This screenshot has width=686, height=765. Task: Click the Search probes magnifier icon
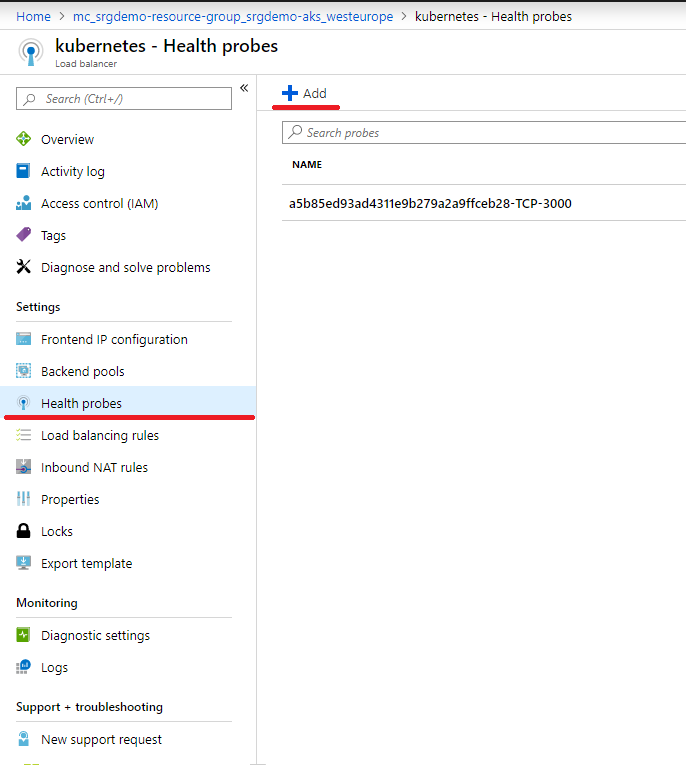coord(295,132)
